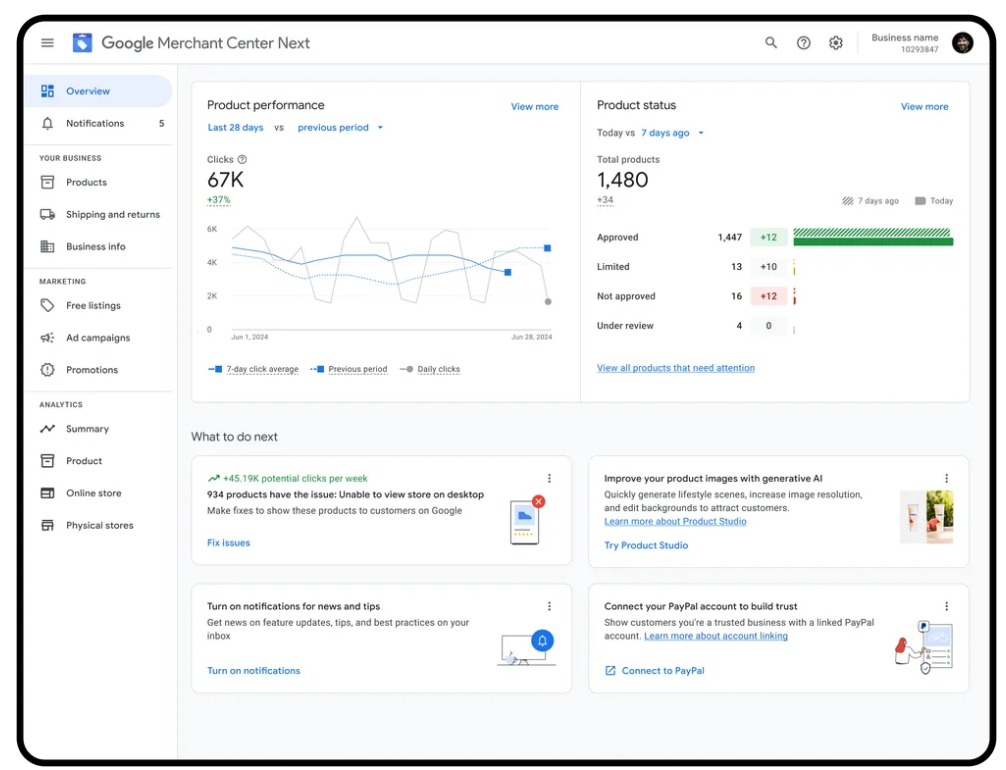This screenshot has height=770, width=1006.
Task: Open options menu on PayPal account card
Action: pyautogui.click(x=946, y=606)
